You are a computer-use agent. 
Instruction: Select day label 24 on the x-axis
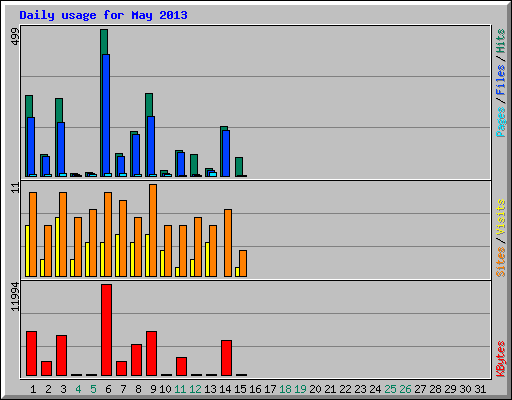[375, 389]
